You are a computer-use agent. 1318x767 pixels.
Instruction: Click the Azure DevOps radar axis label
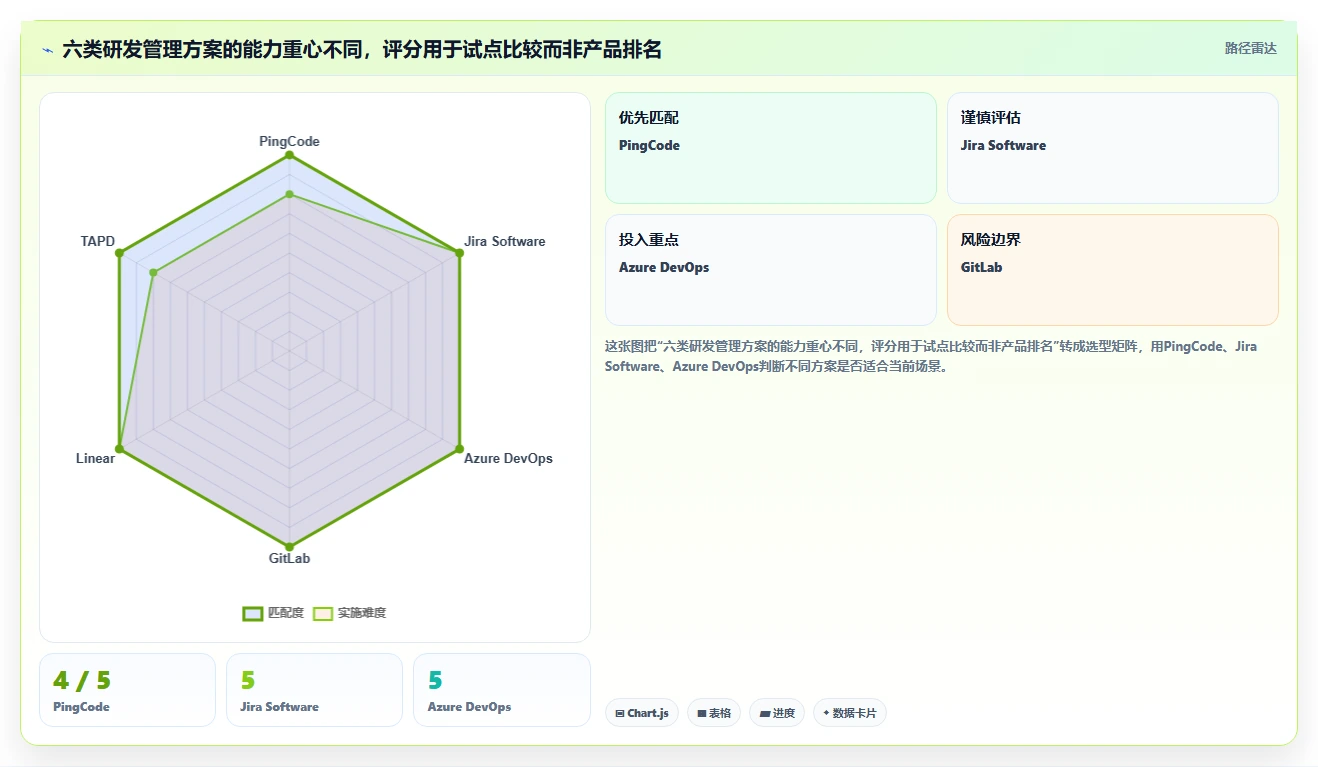[508, 458]
